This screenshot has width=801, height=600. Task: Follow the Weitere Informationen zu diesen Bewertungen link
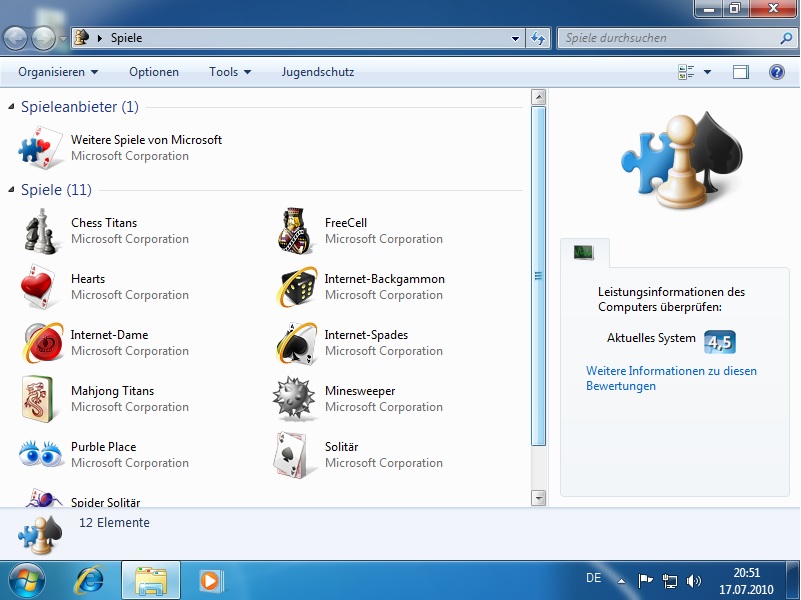[x=670, y=378]
